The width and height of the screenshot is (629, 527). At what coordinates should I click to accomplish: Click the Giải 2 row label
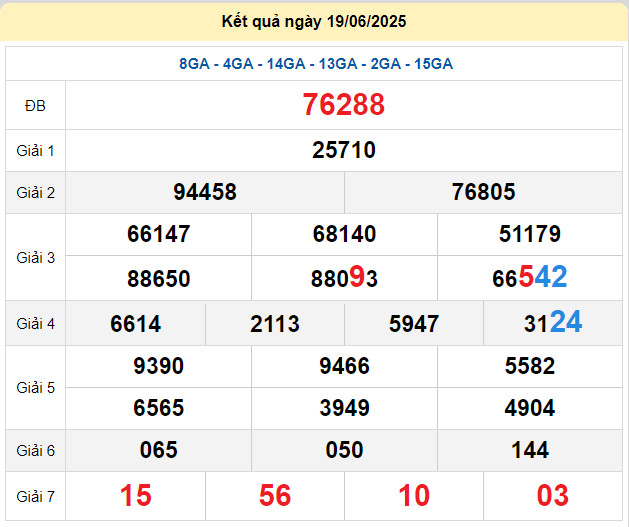pyautogui.click(x=35, y=193)
